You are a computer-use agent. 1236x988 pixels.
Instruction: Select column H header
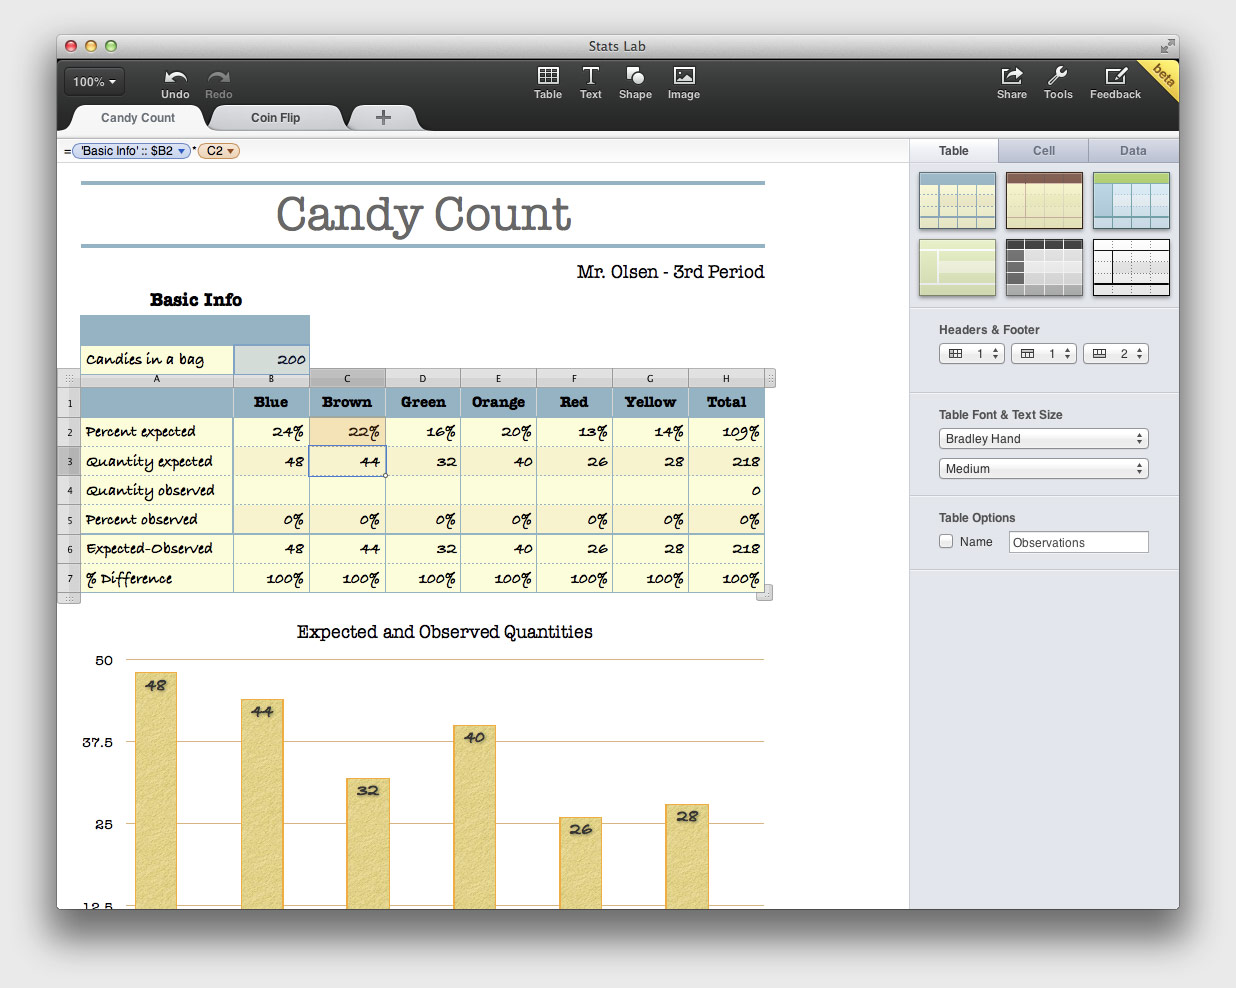tap(726, 379)
